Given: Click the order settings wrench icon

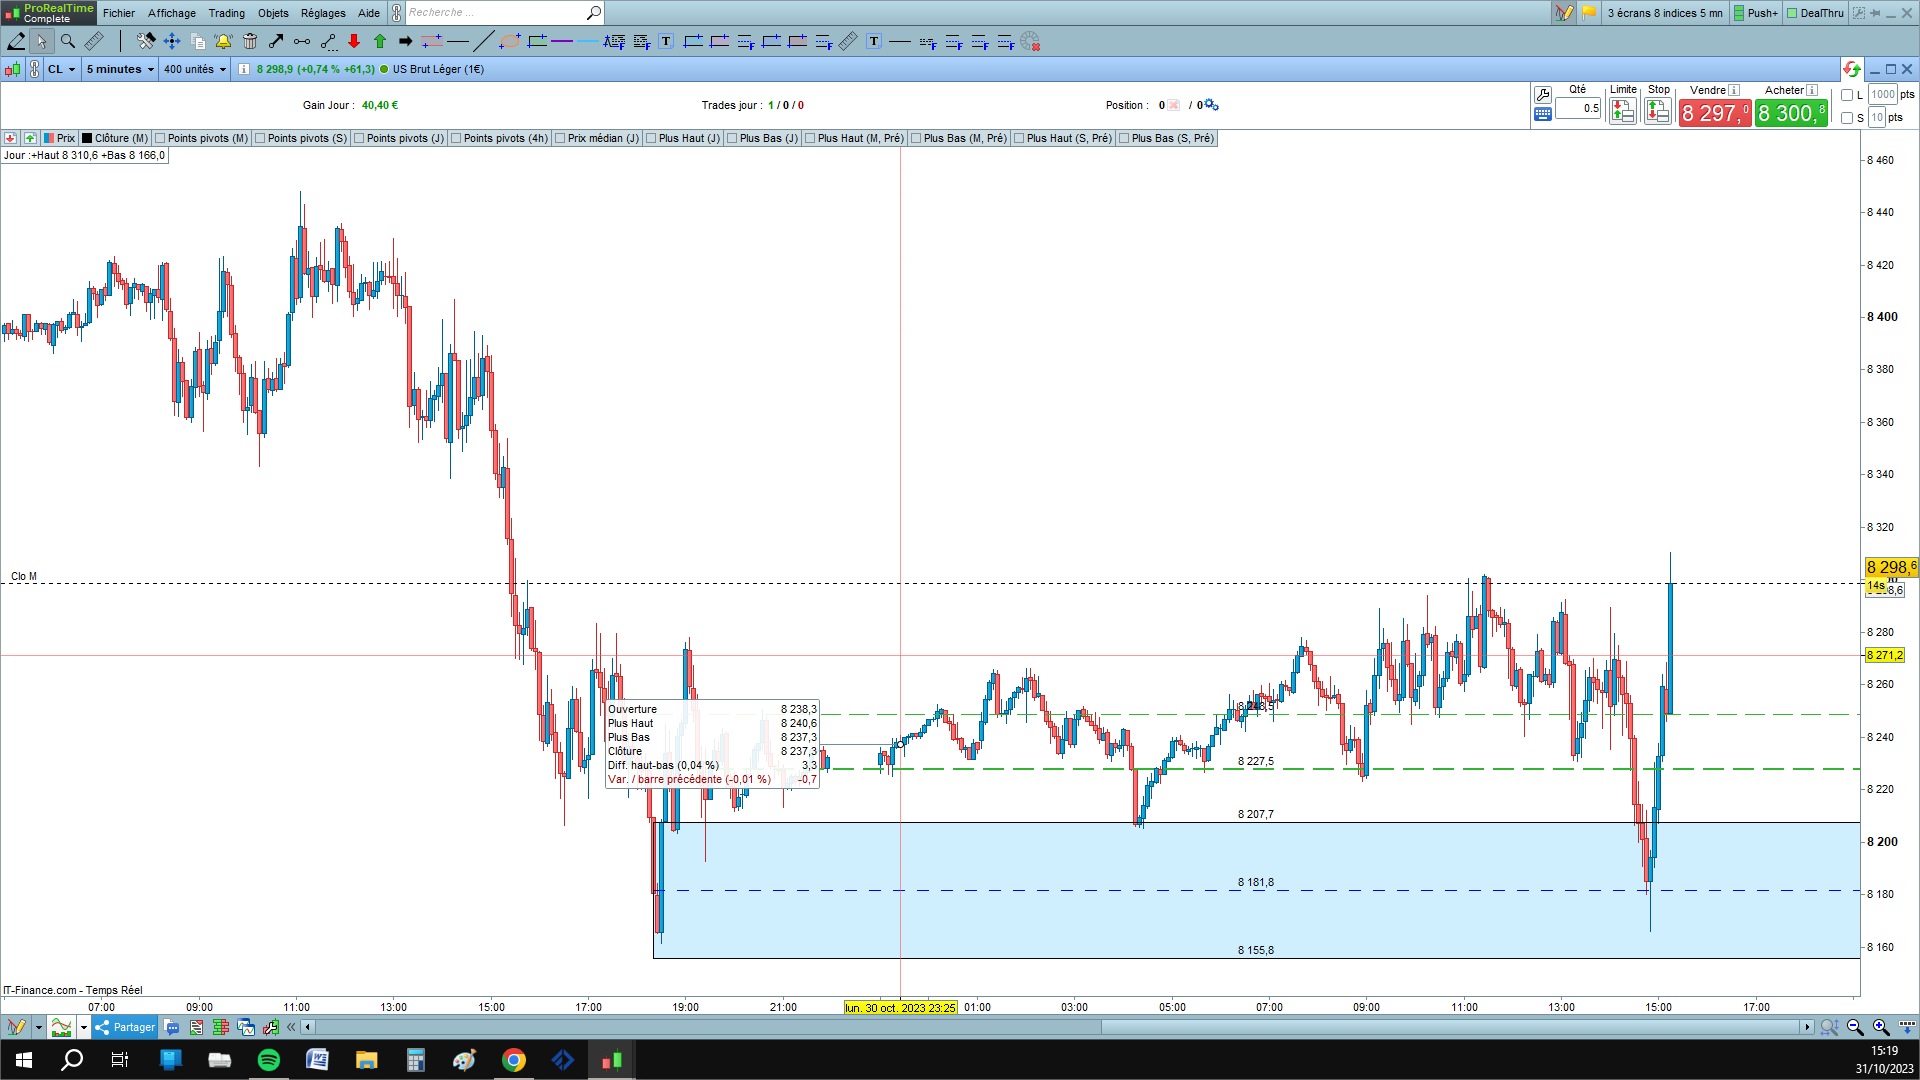Looking at the screenshot, I should point(1542,95).
